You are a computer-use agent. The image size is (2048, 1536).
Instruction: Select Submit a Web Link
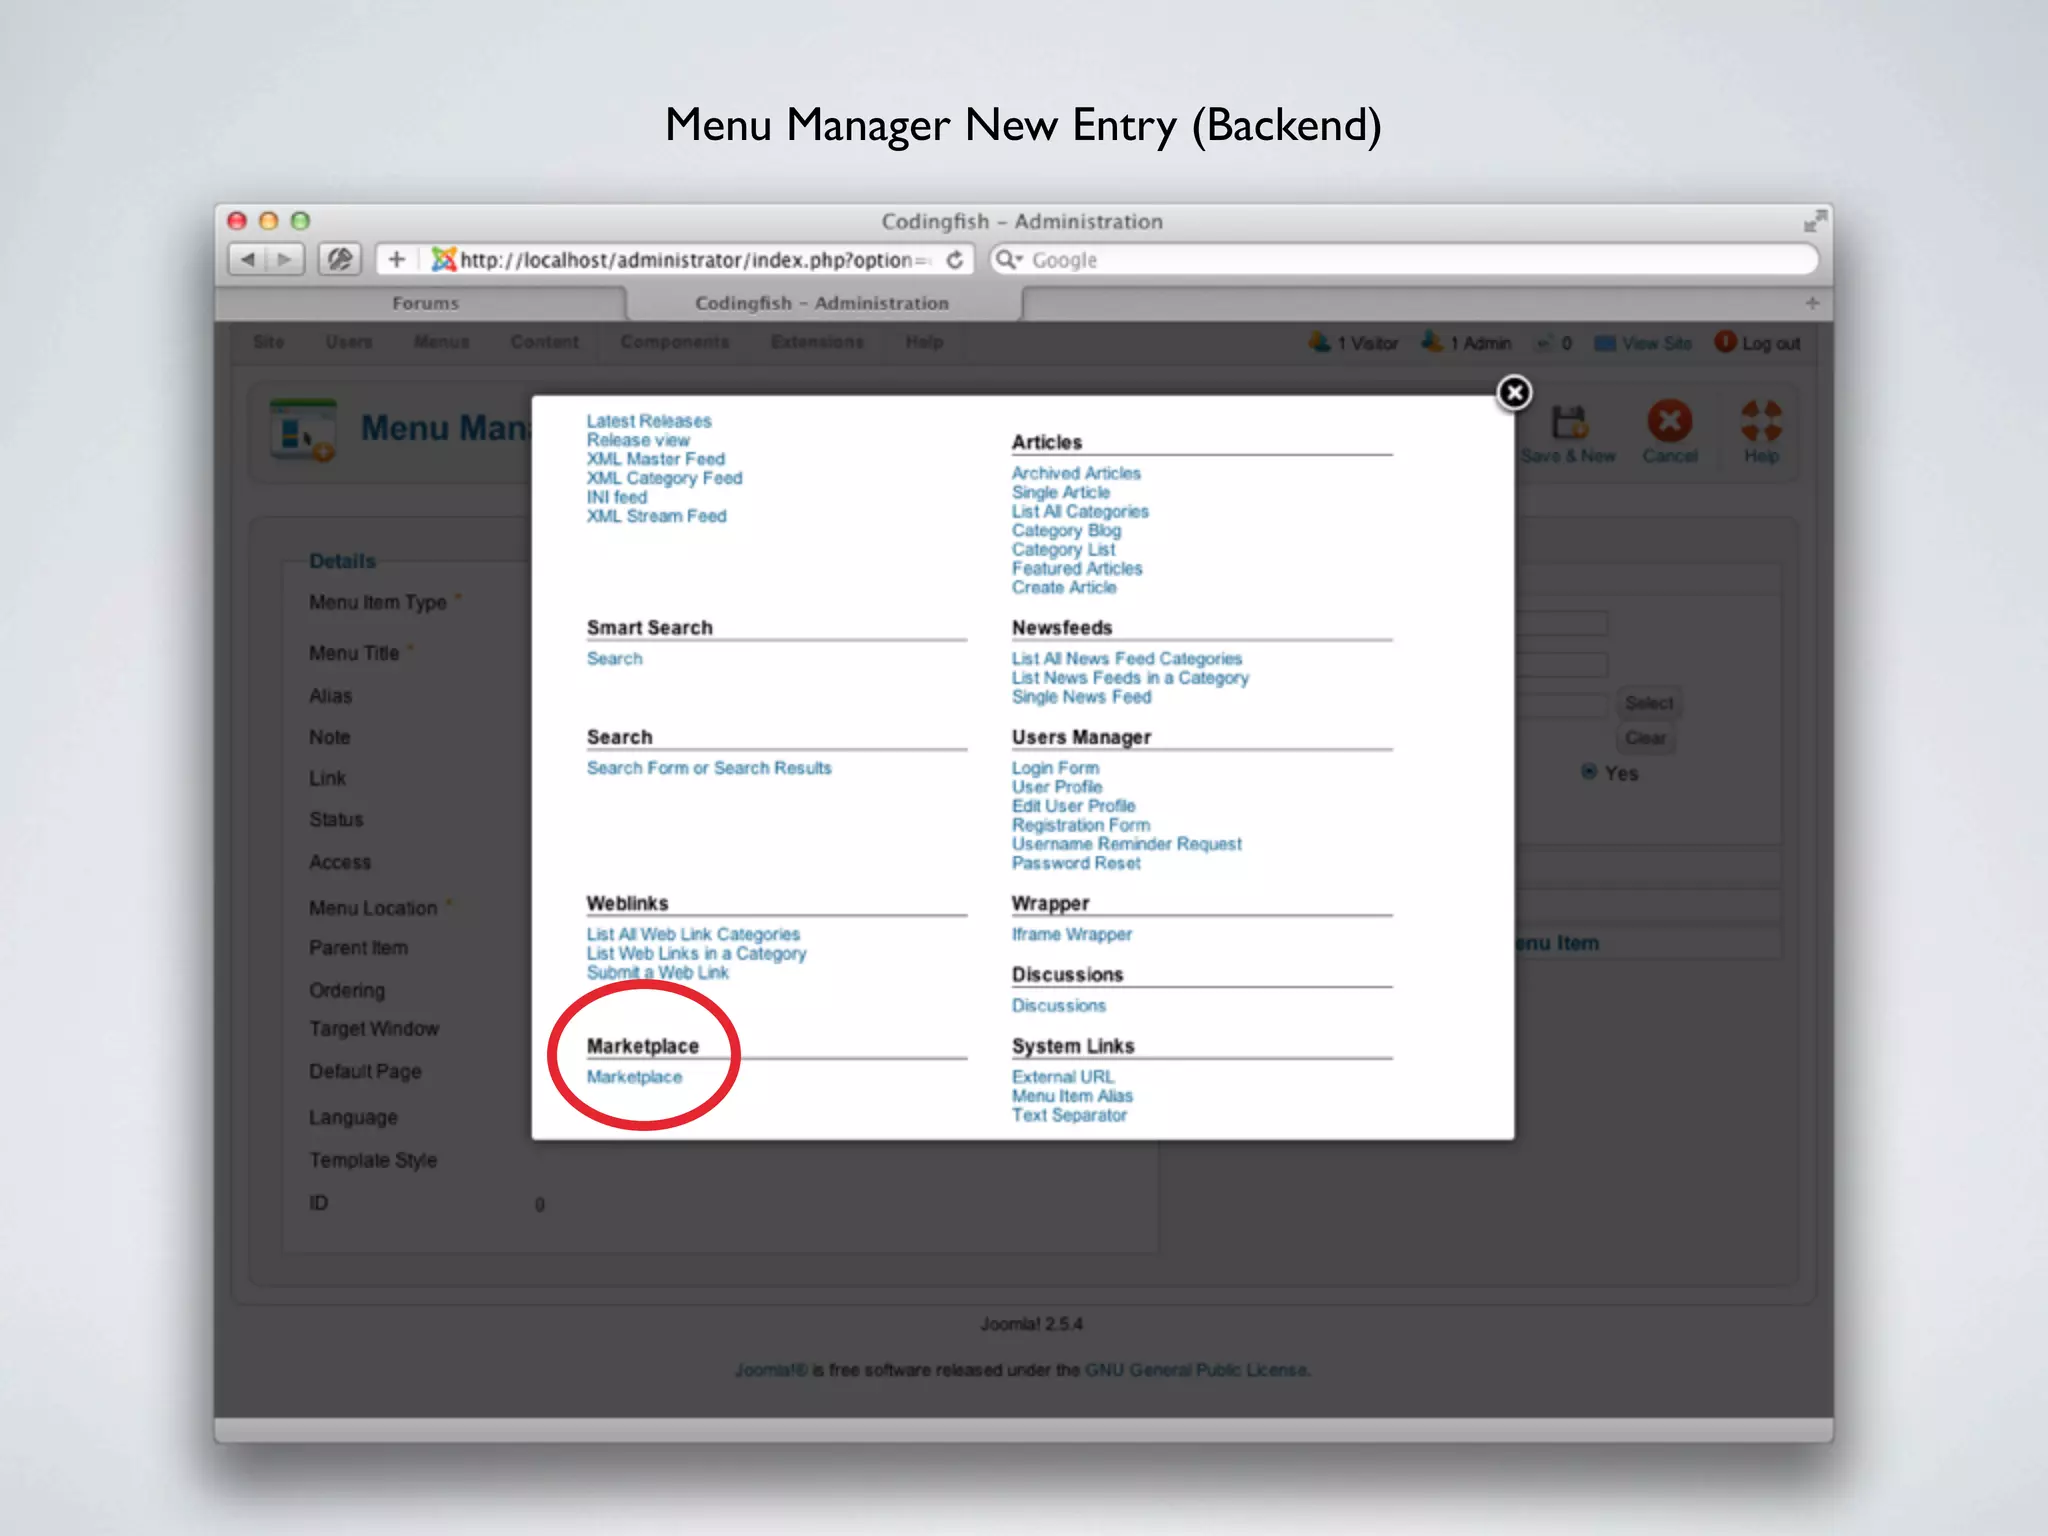click(x=658, y=972)
